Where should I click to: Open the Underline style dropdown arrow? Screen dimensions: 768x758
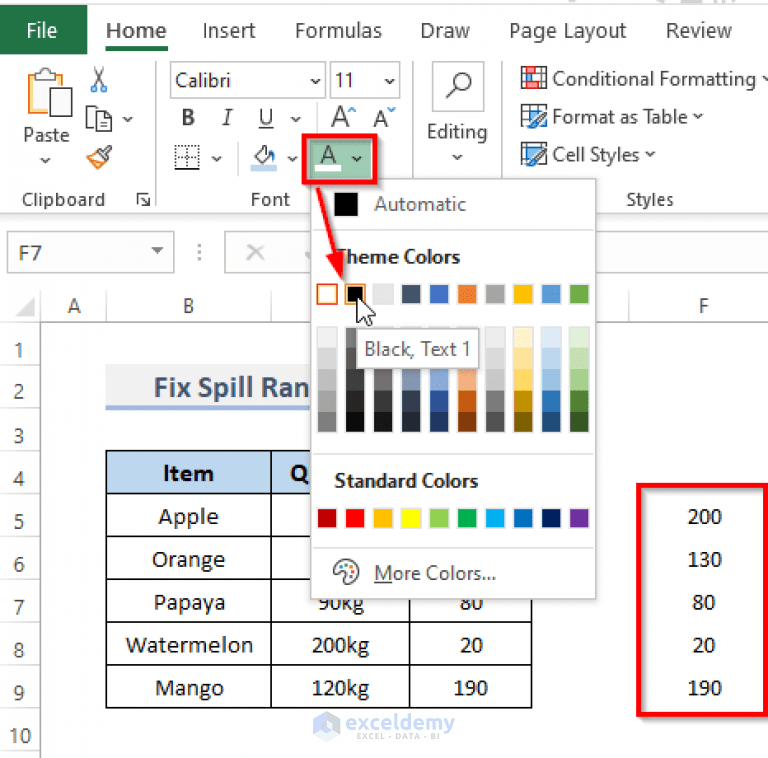click(295, 119)
